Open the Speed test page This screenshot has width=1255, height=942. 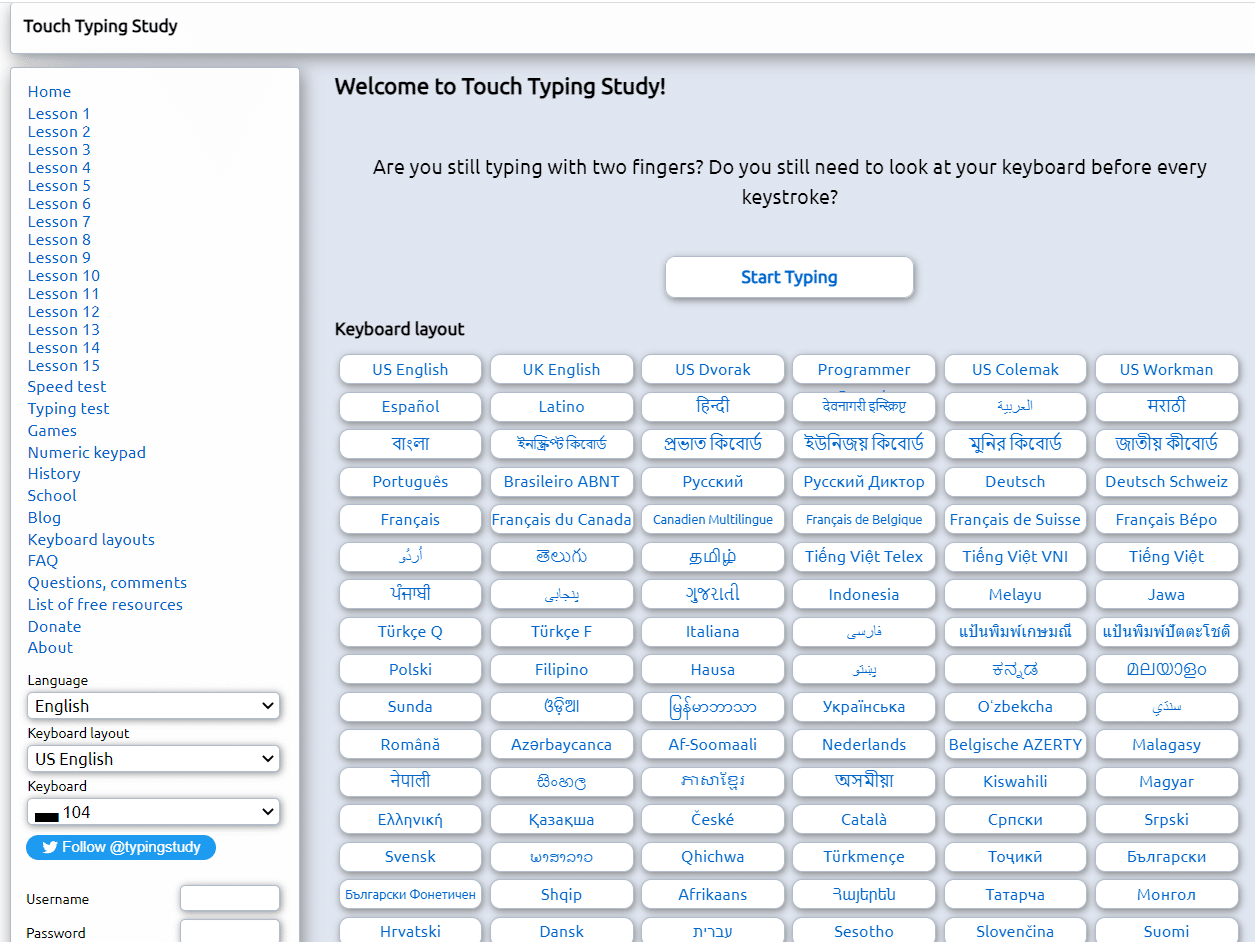point(67,387)
